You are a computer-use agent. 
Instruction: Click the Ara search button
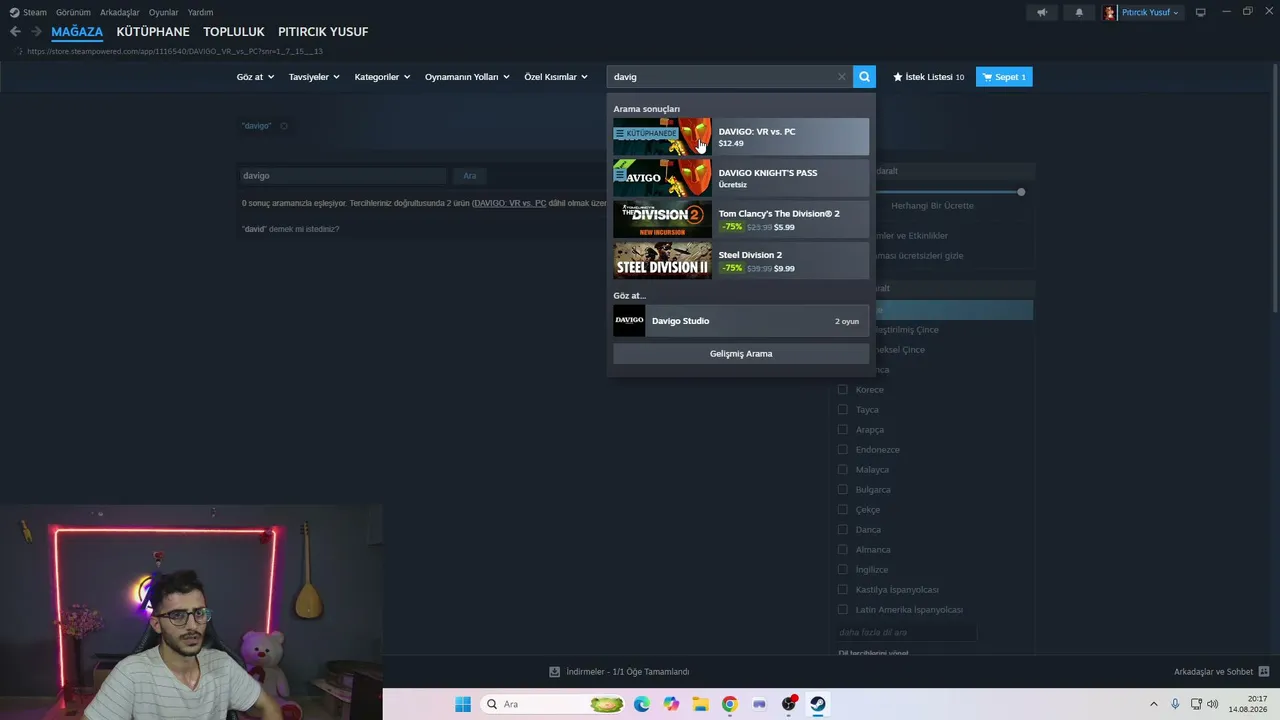(x=470, y=176)
